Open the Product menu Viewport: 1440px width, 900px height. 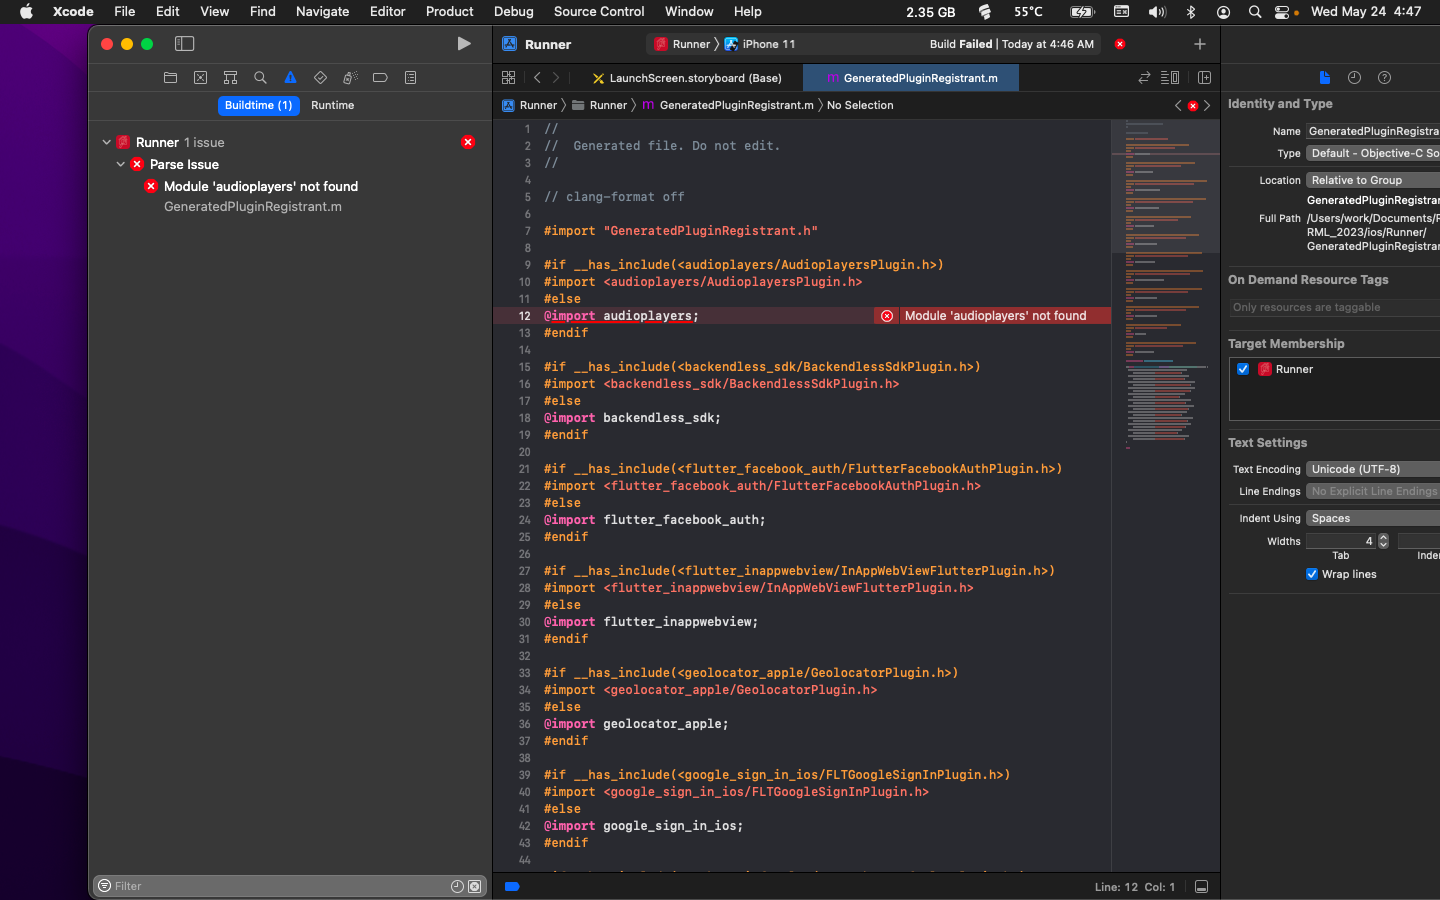click(x=449, y=12)
